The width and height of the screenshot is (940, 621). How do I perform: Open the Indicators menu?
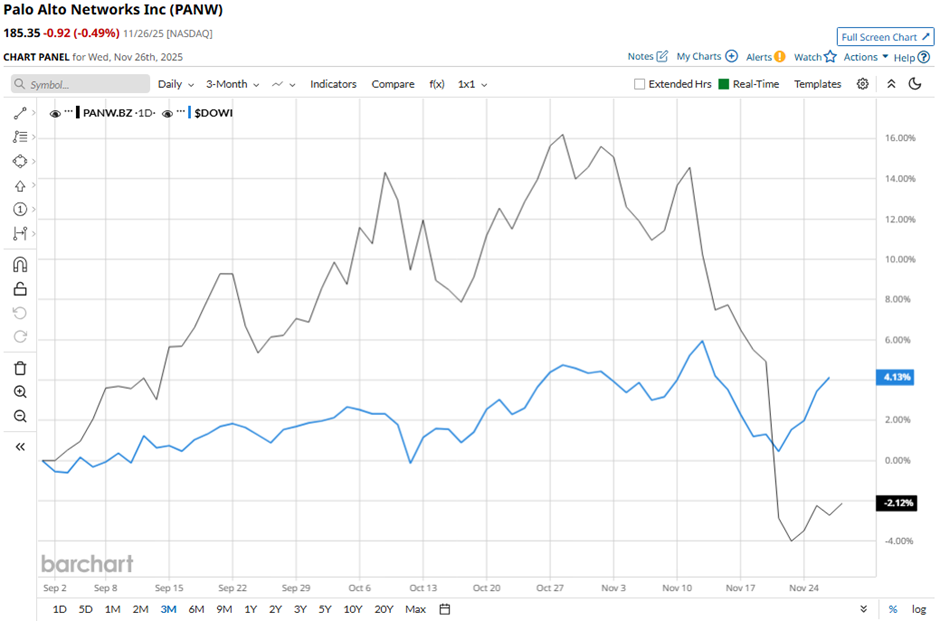pos(333,84)
